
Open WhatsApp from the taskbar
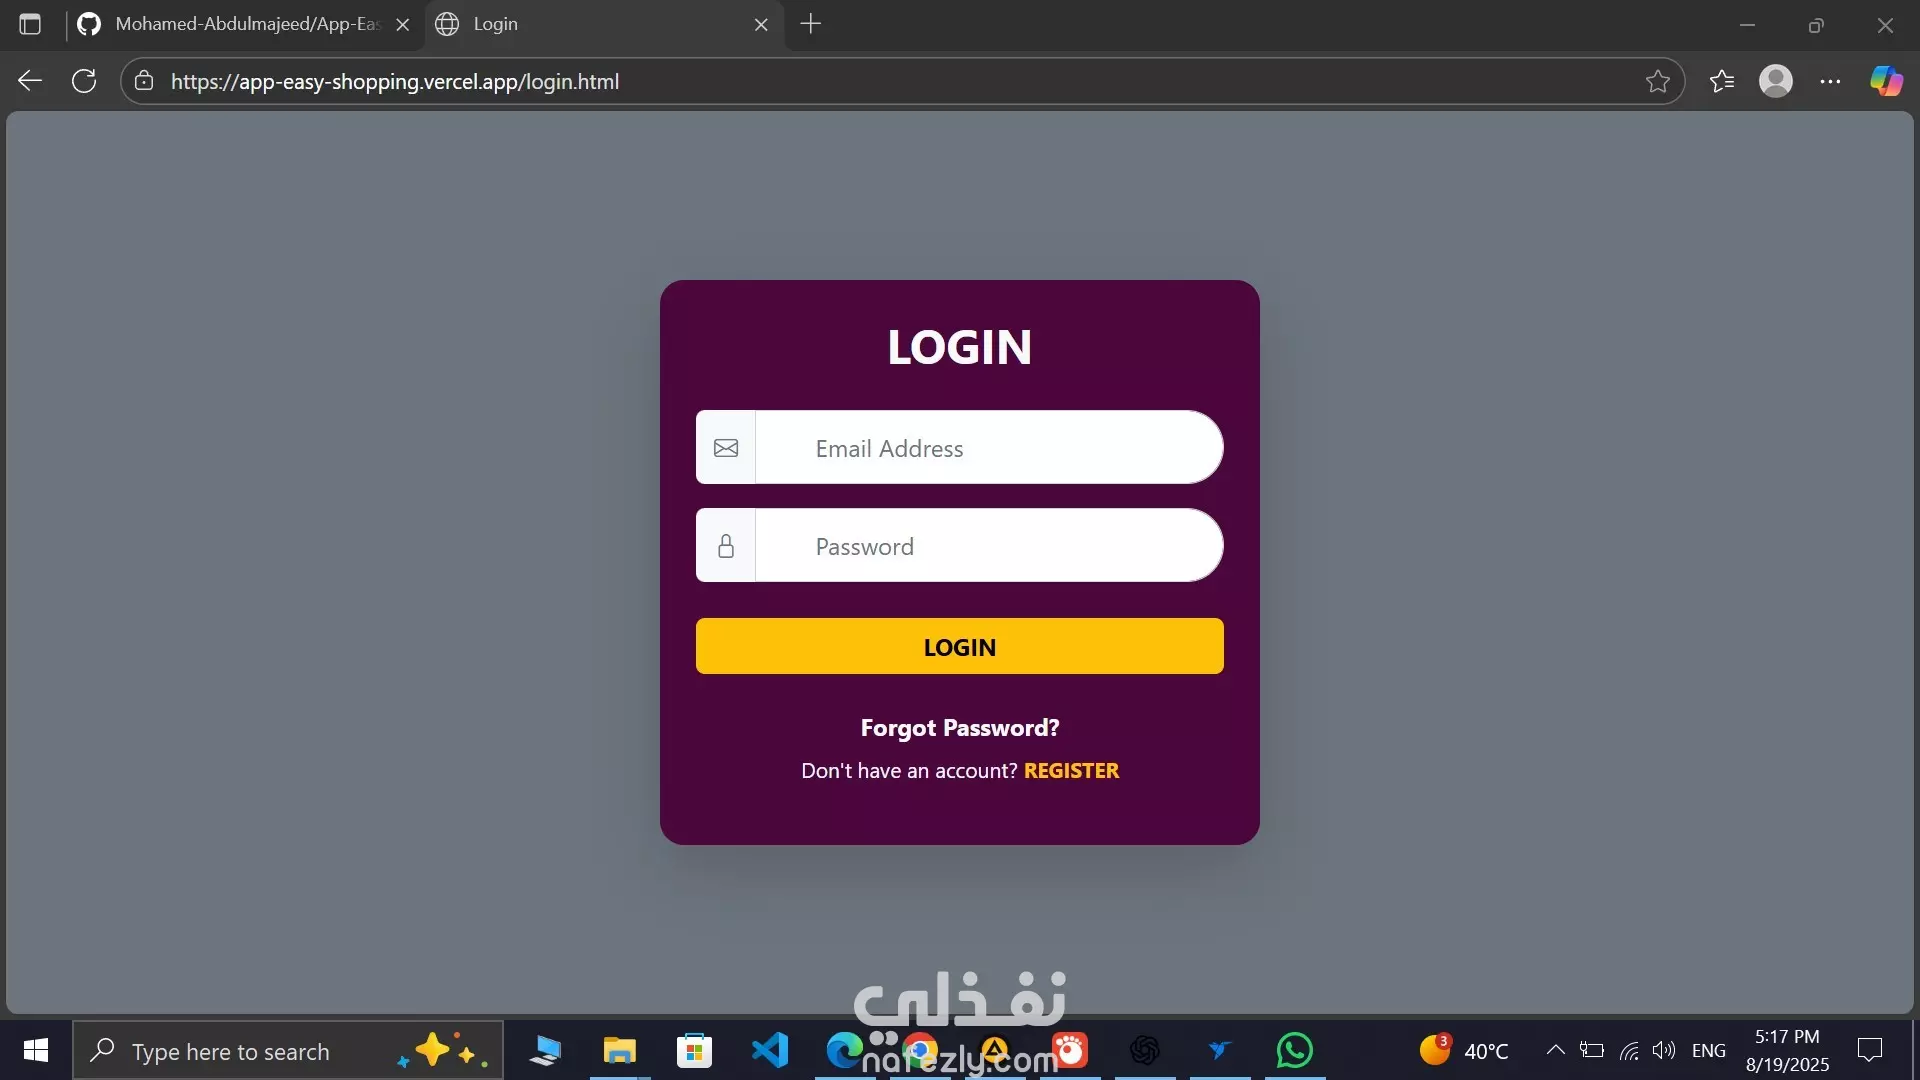pos(1294,1050)
